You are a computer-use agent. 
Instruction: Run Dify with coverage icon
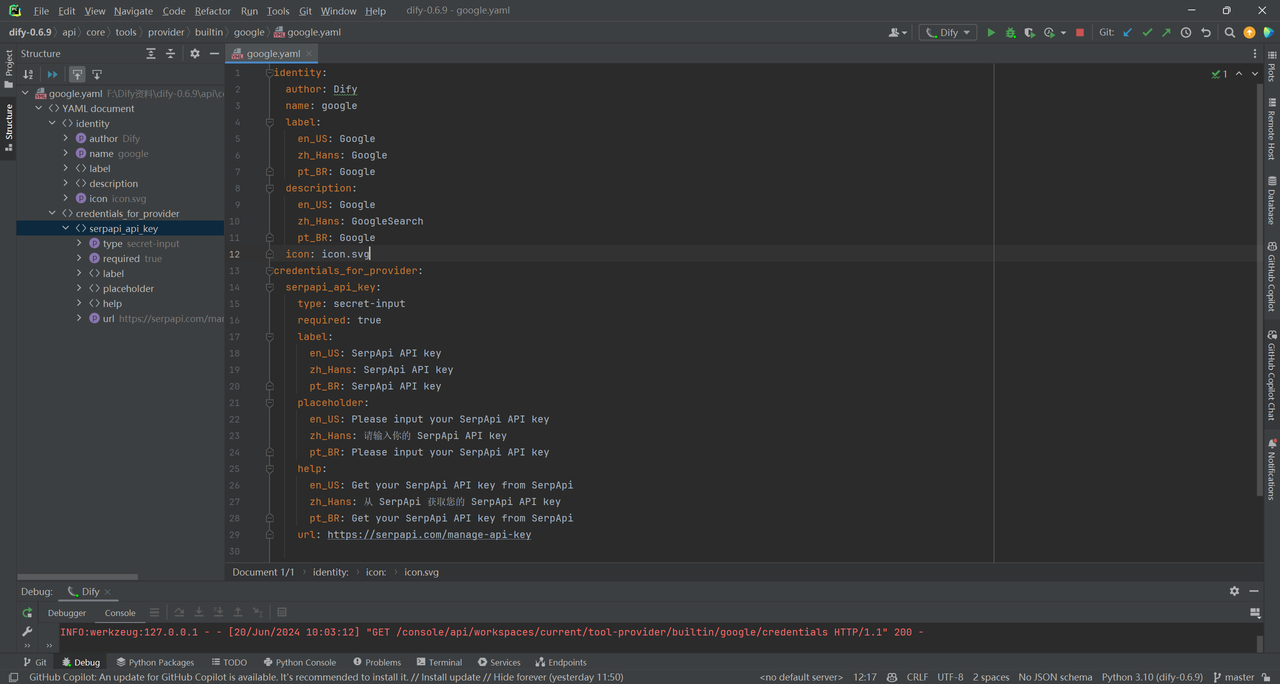tap(1029, 33)
